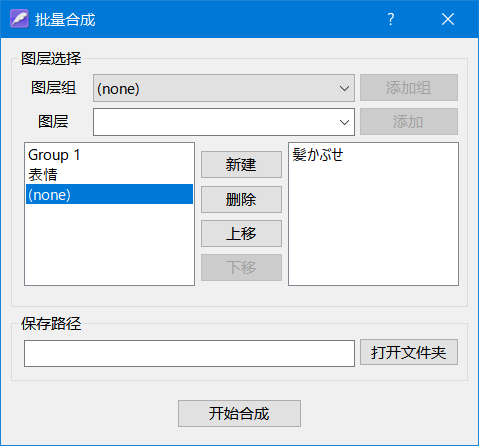Click the 删除 button
Image resolution: width=479 pixels, height=446 pixels.
point(241,199)
